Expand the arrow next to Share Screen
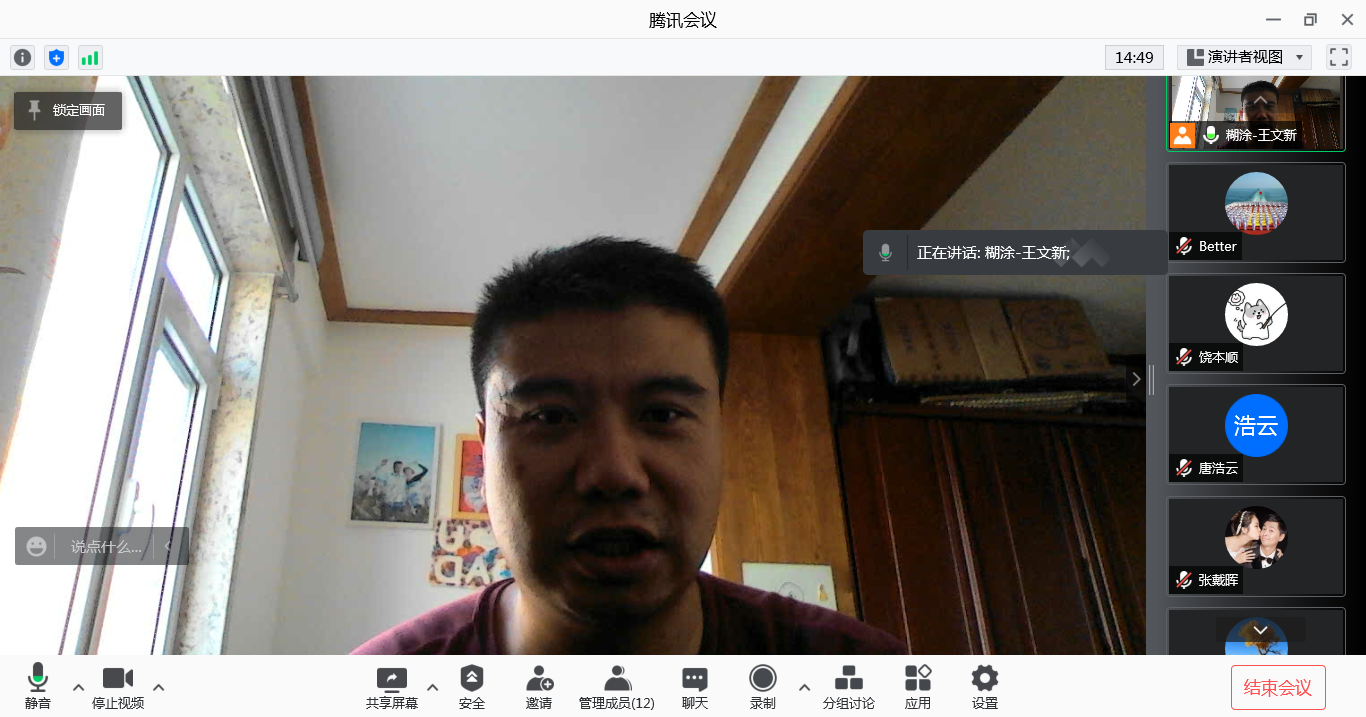The image size is (1366, 717). 432,687
